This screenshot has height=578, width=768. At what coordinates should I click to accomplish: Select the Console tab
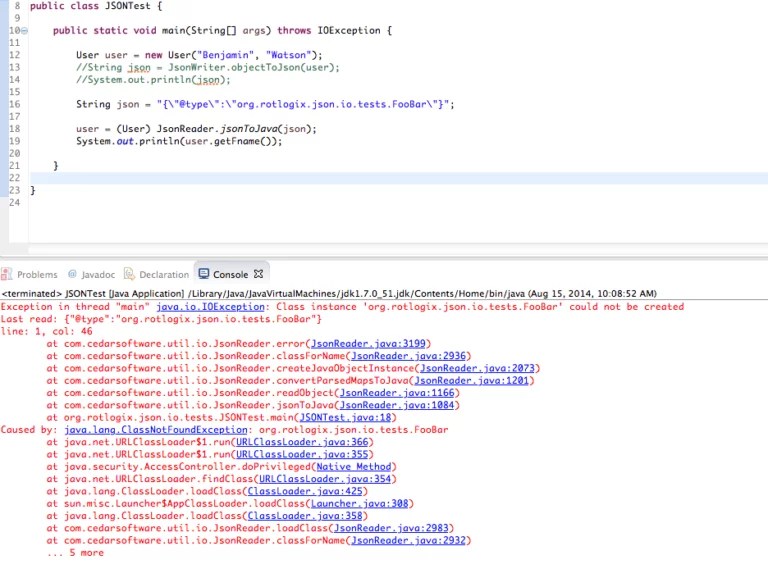[x=230, y=275]
